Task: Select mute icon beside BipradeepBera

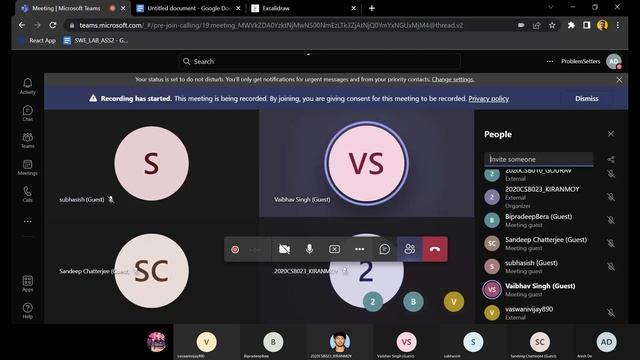Action: tap(611, 220)
